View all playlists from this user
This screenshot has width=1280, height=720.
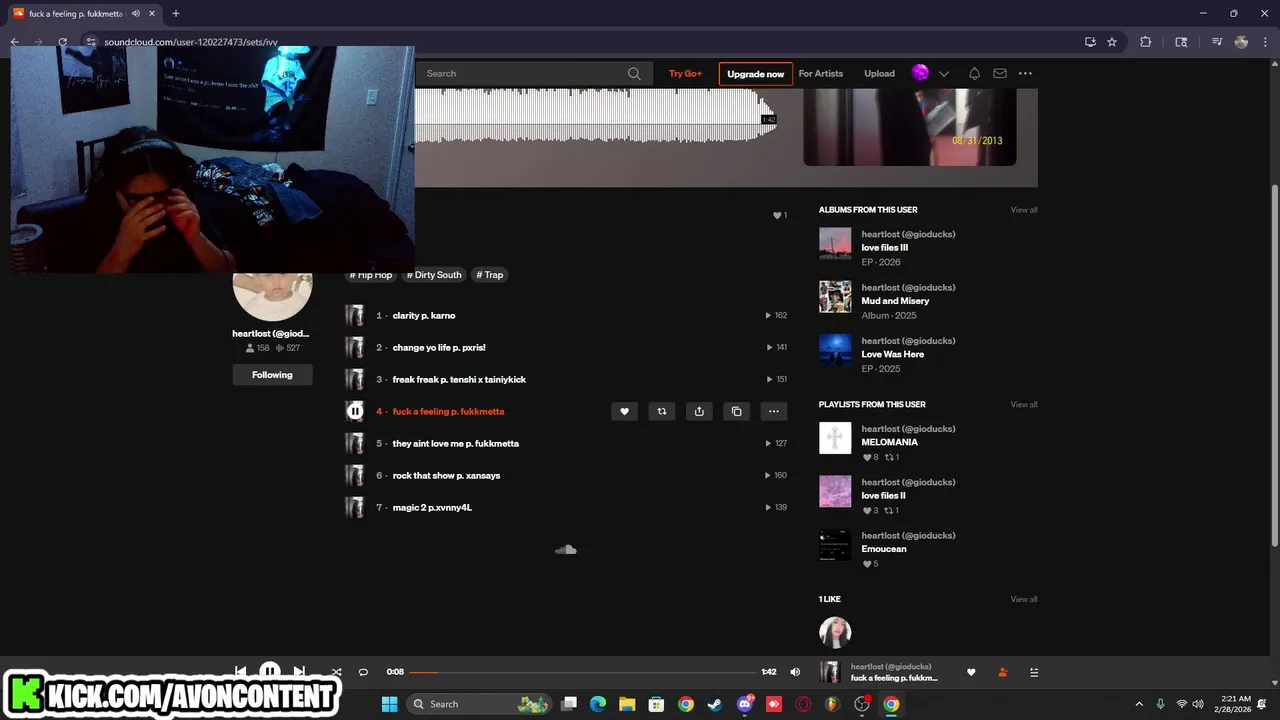click(1024, 404)
